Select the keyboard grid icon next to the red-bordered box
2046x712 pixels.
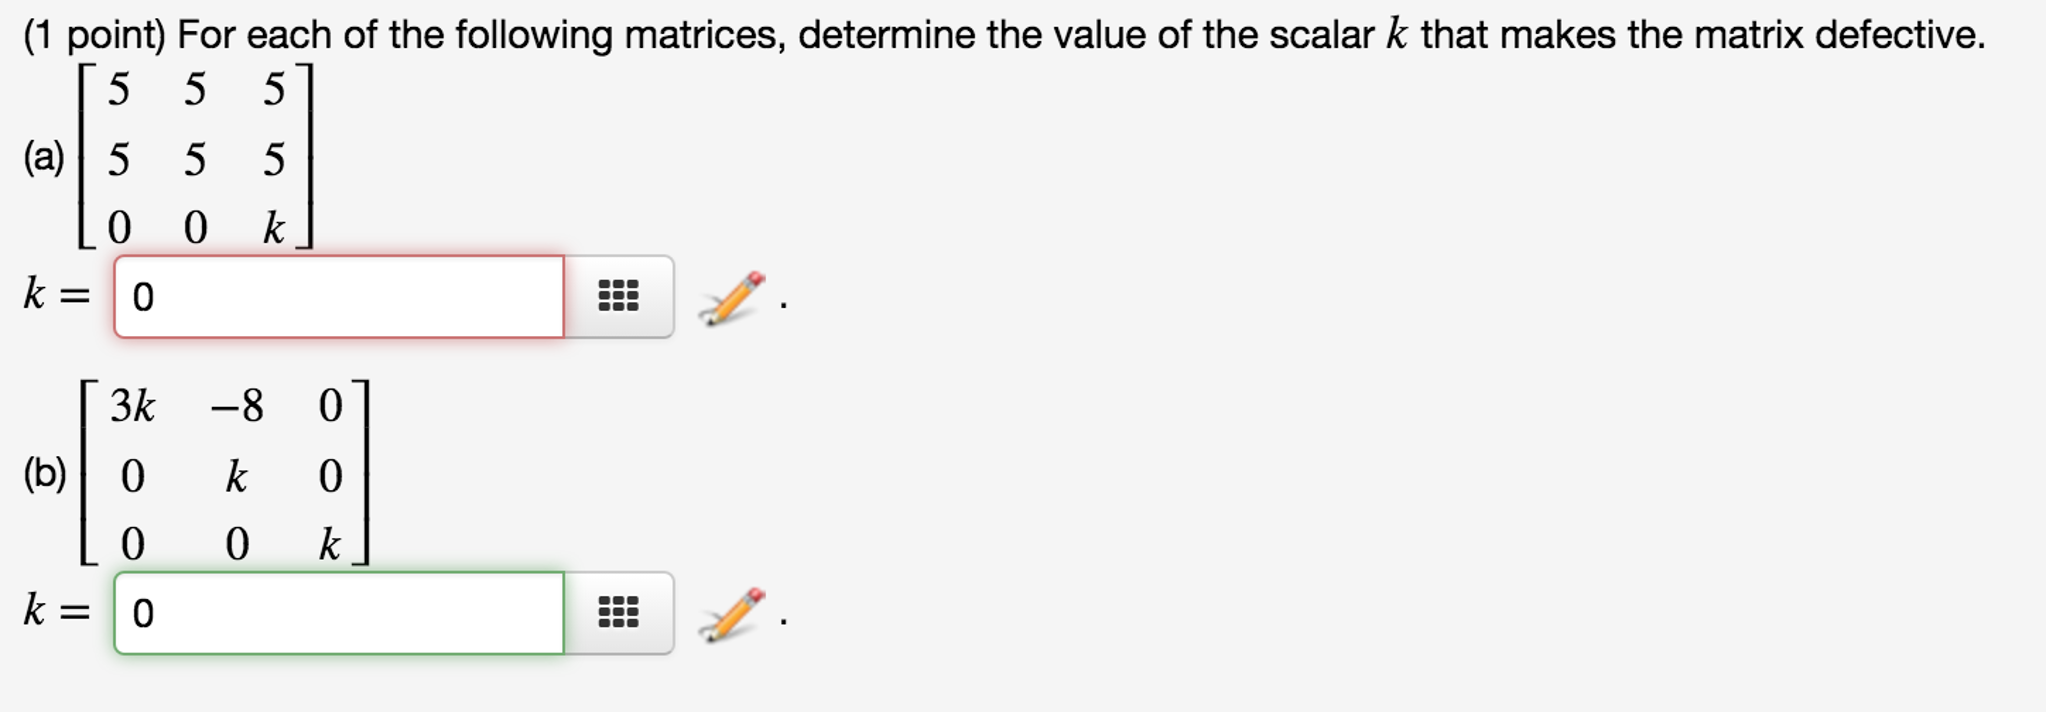click(616, 295)
